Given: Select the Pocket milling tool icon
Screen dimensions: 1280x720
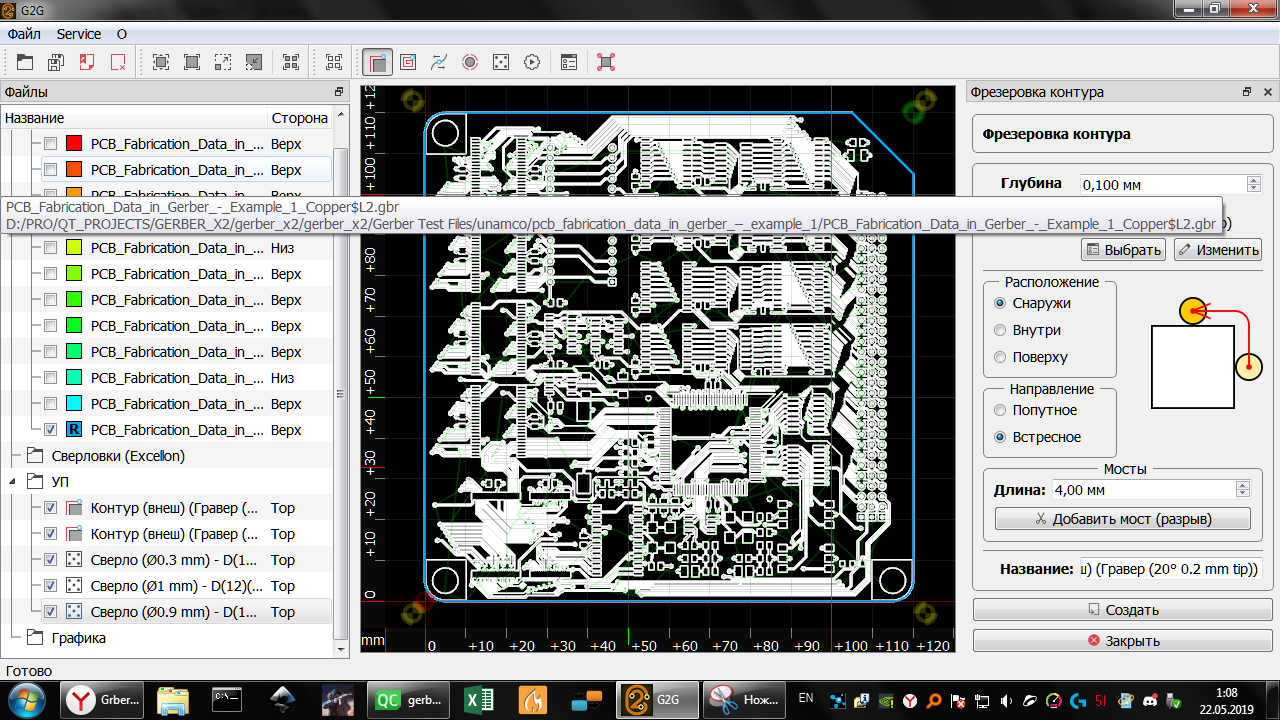Looking at the screenshot, I should 408,62.
